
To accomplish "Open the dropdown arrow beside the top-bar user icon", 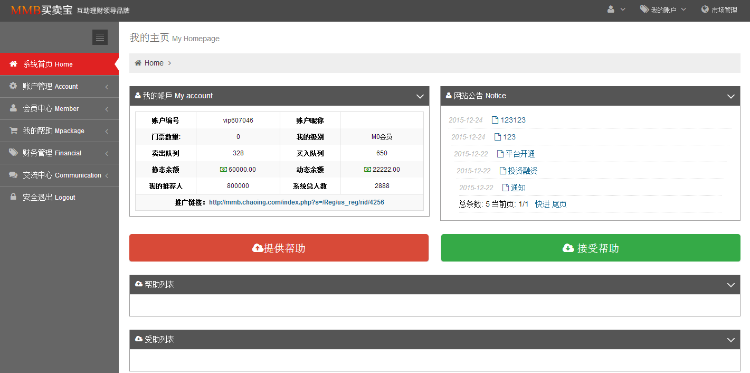I will (623, 10).
